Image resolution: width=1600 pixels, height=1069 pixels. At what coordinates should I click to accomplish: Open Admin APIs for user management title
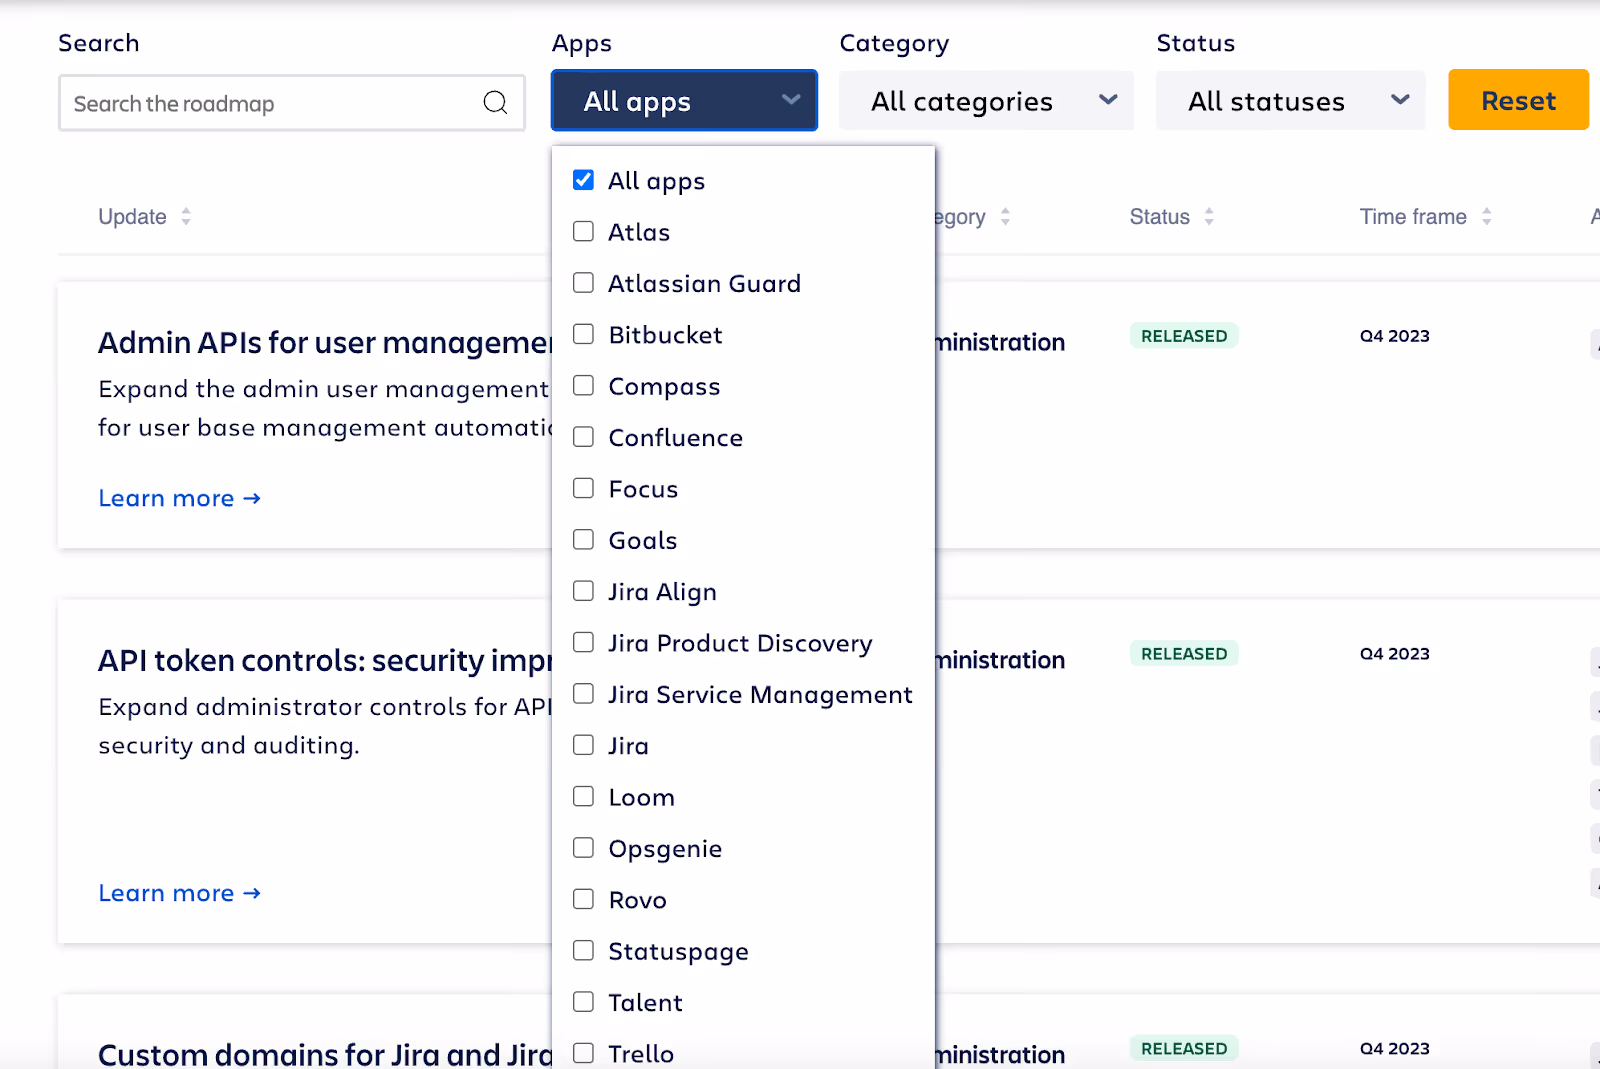pos(325,343)
